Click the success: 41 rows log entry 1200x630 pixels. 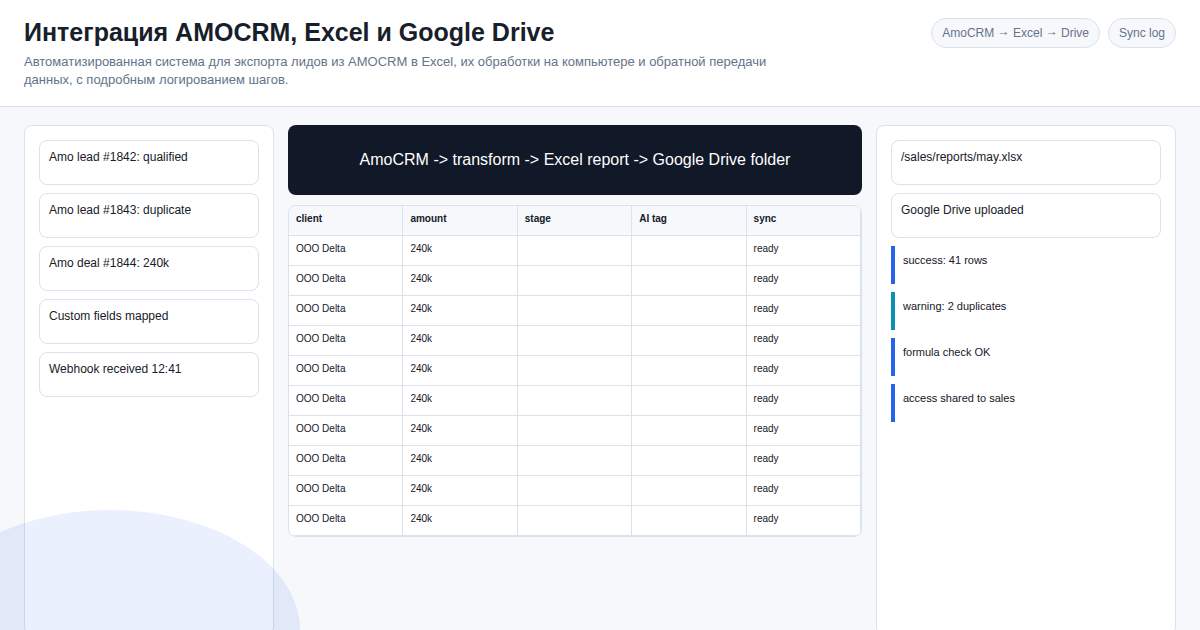1026,265
